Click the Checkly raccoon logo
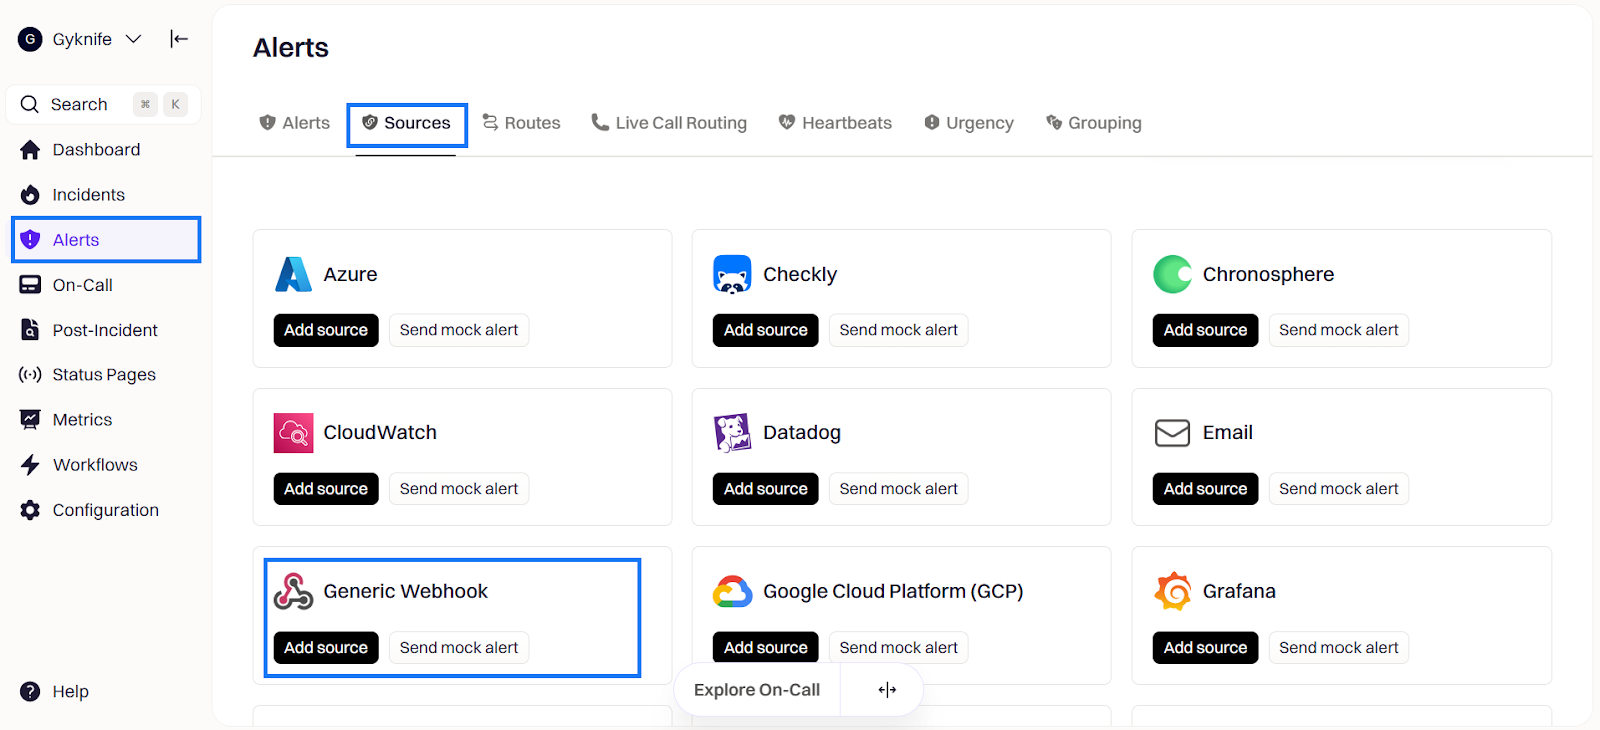This screenshot has width=1600, height=730. click(732, 274)
